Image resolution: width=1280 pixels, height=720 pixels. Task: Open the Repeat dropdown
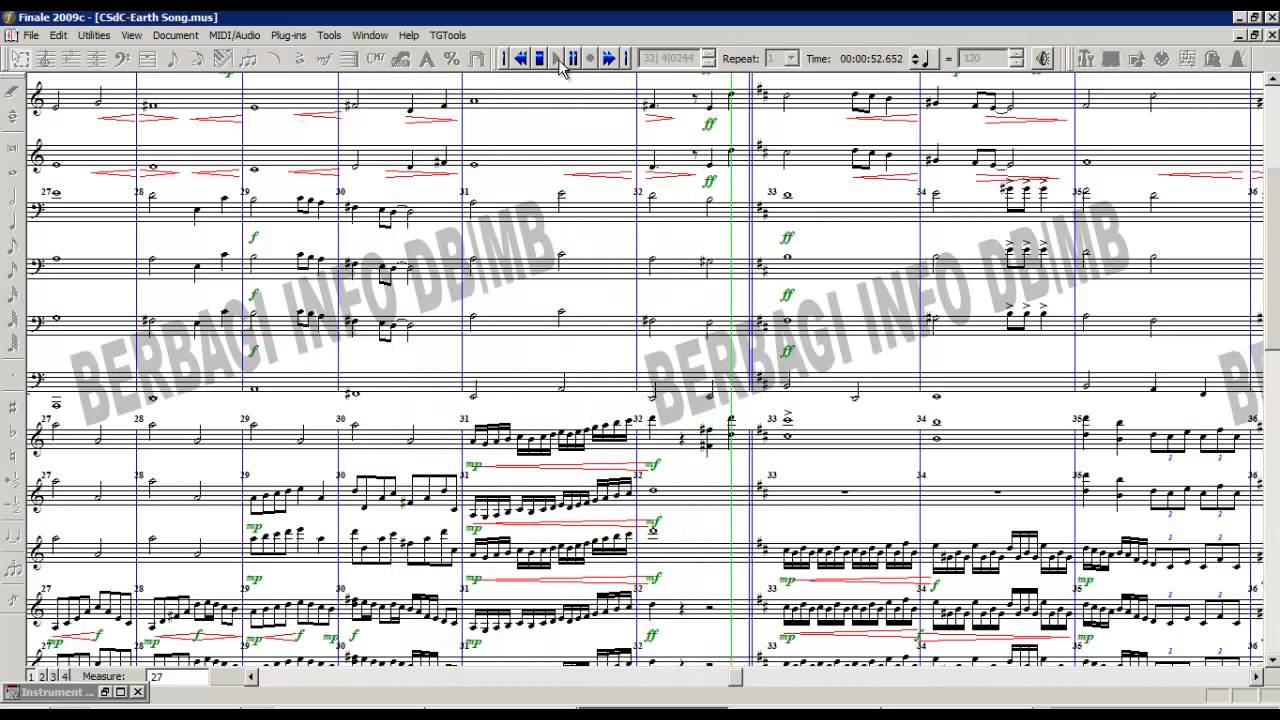point(791,59)
